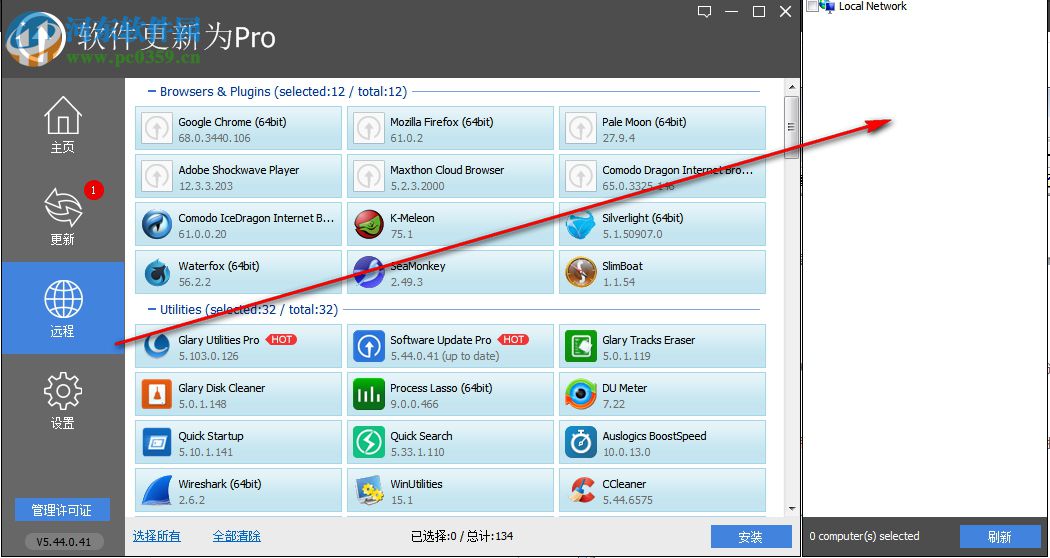Viewport: 1050px width, 558px height.
Task: Collapse the Utilities group
Action: click(152, 309)
